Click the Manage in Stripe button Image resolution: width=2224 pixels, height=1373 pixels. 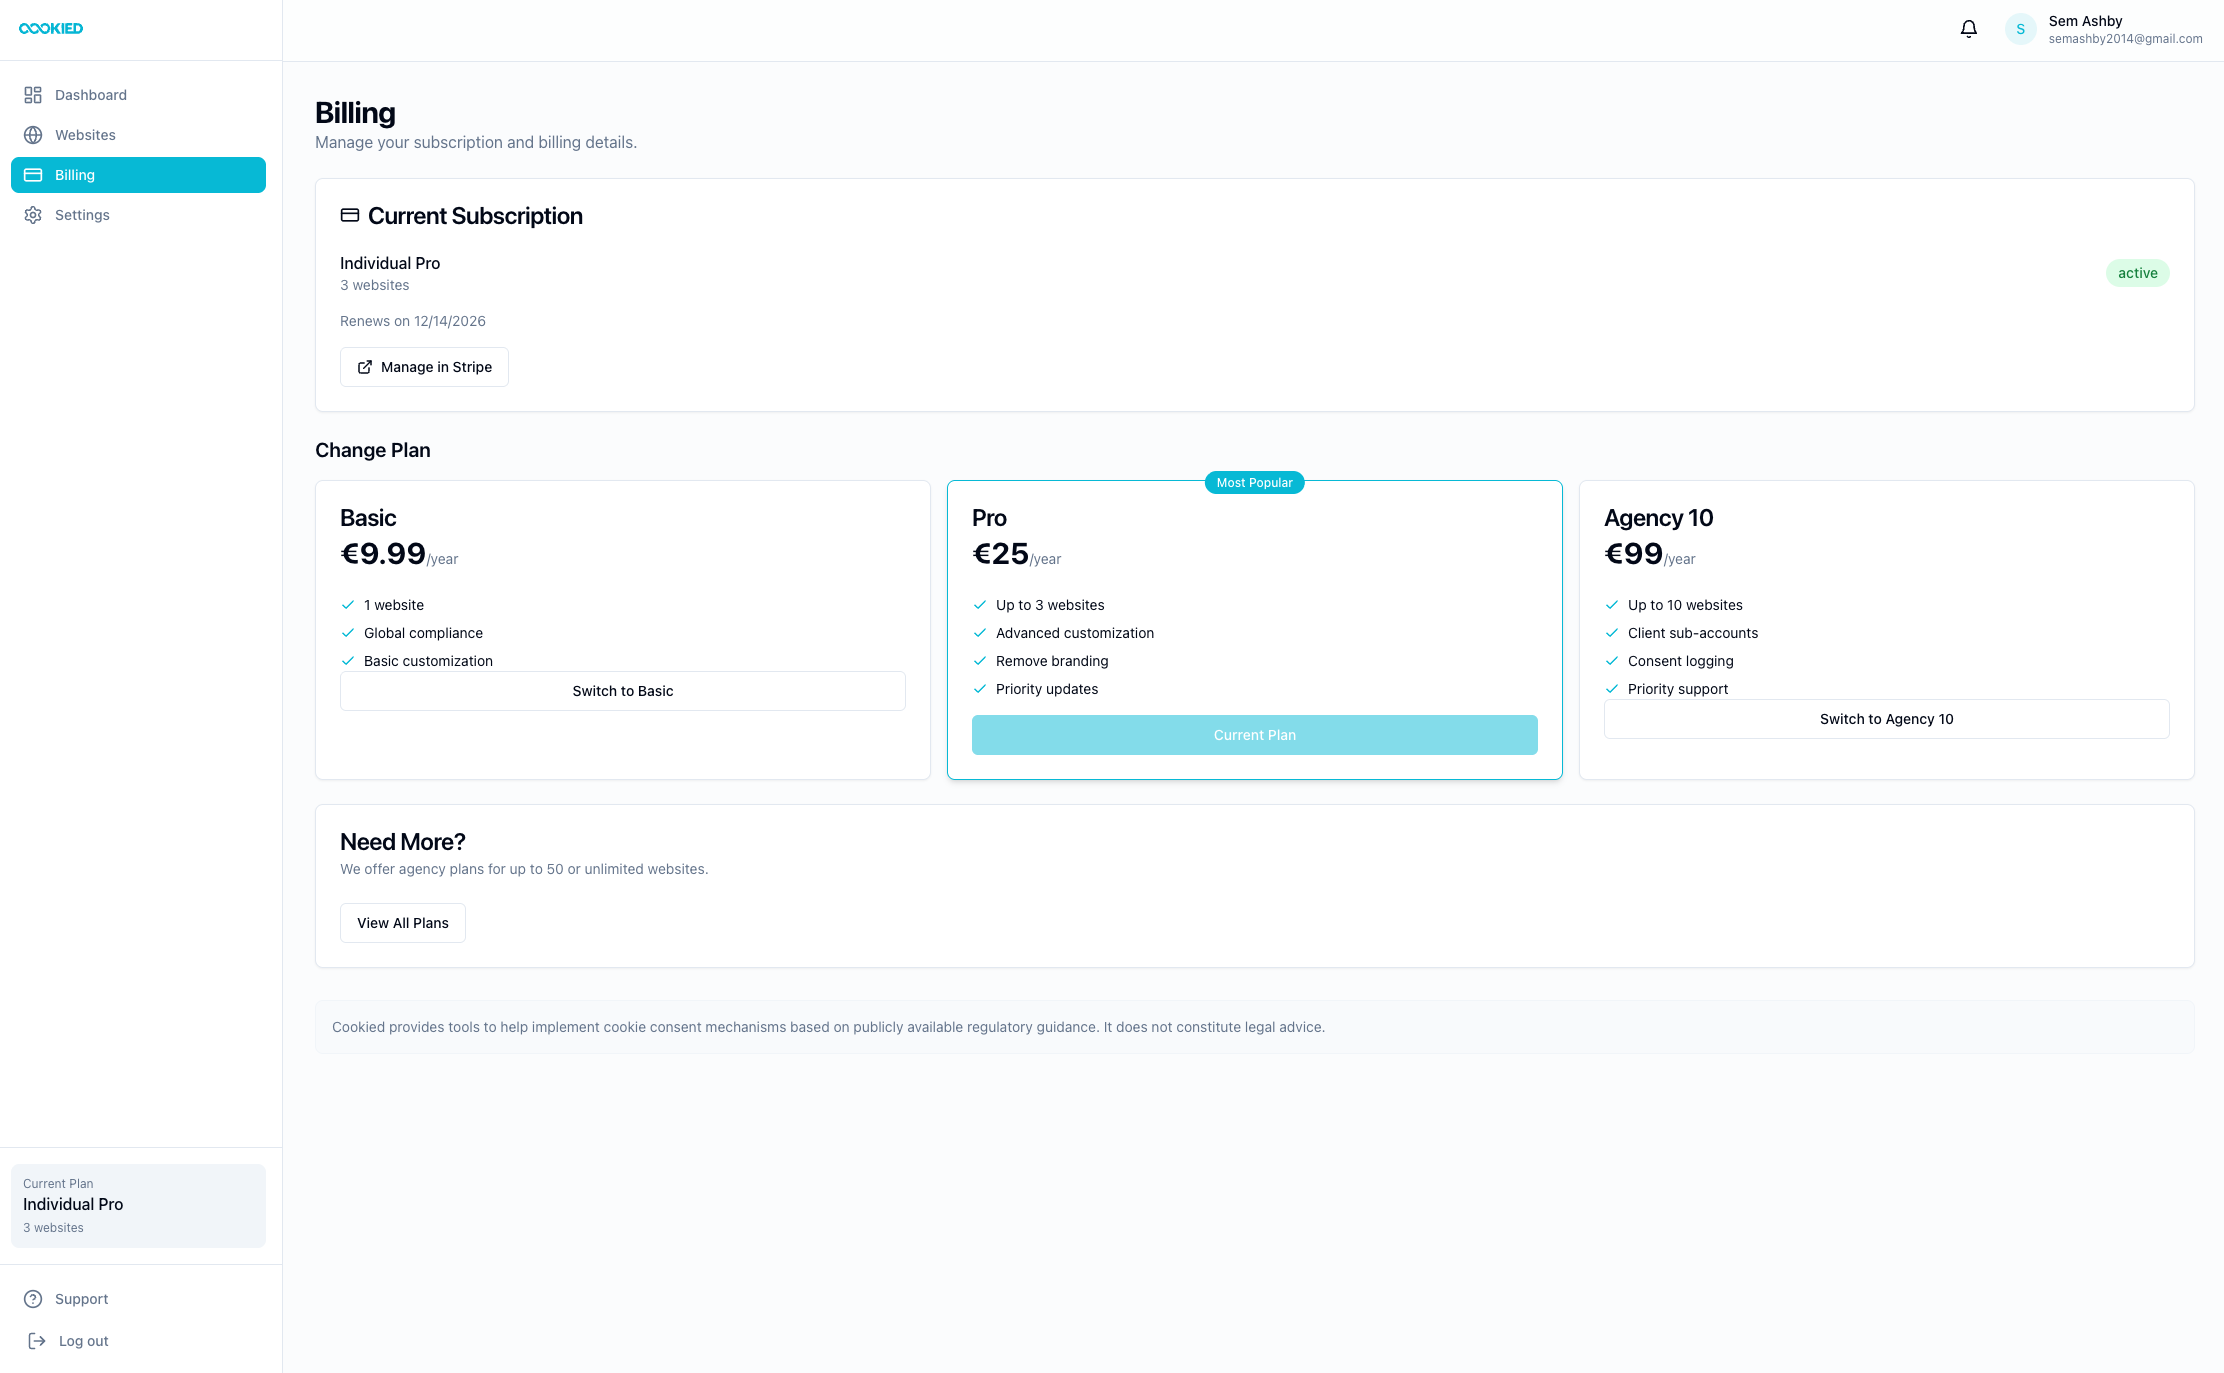point(424,367)
